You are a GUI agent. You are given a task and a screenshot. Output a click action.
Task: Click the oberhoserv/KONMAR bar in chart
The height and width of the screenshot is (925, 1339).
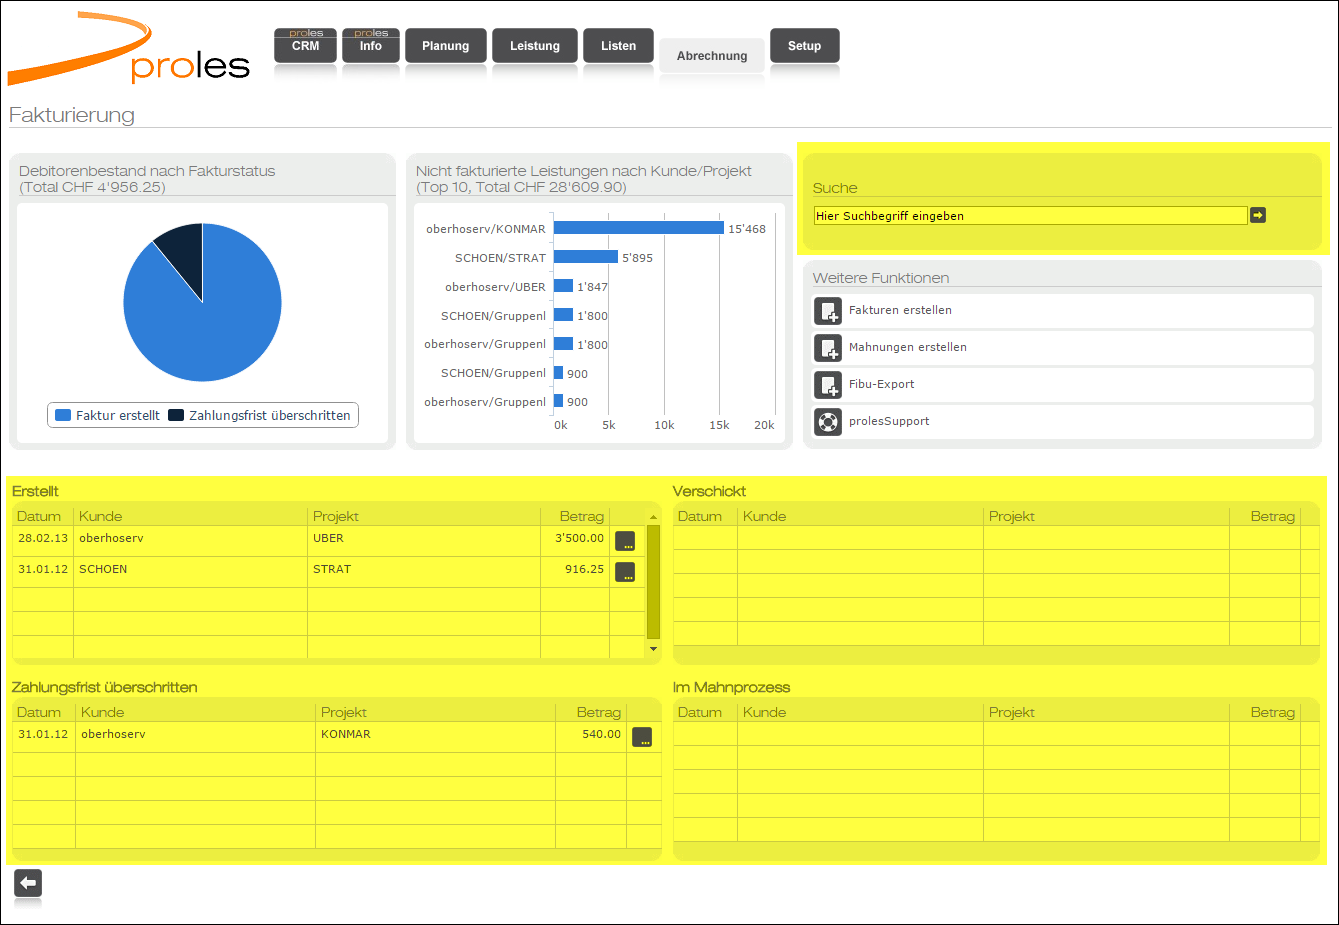point(638,228)
